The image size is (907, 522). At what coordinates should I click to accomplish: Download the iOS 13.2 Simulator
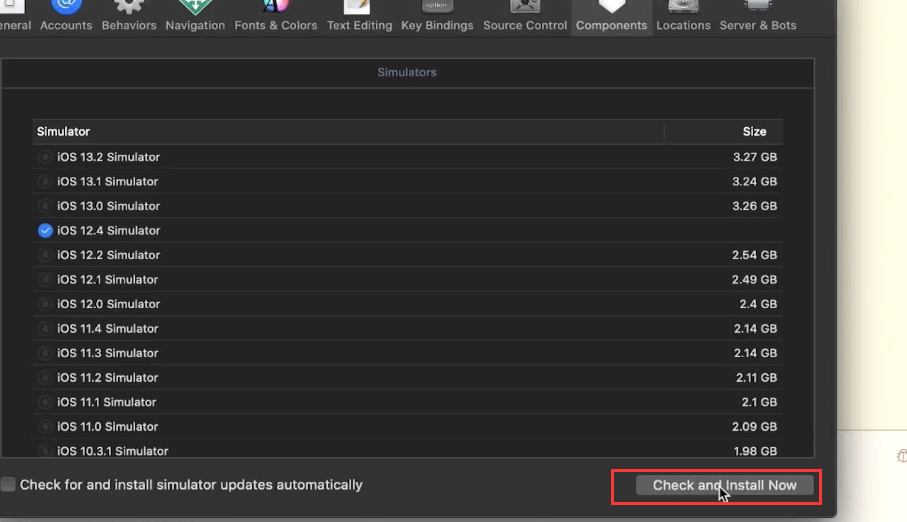coord(45,157)
